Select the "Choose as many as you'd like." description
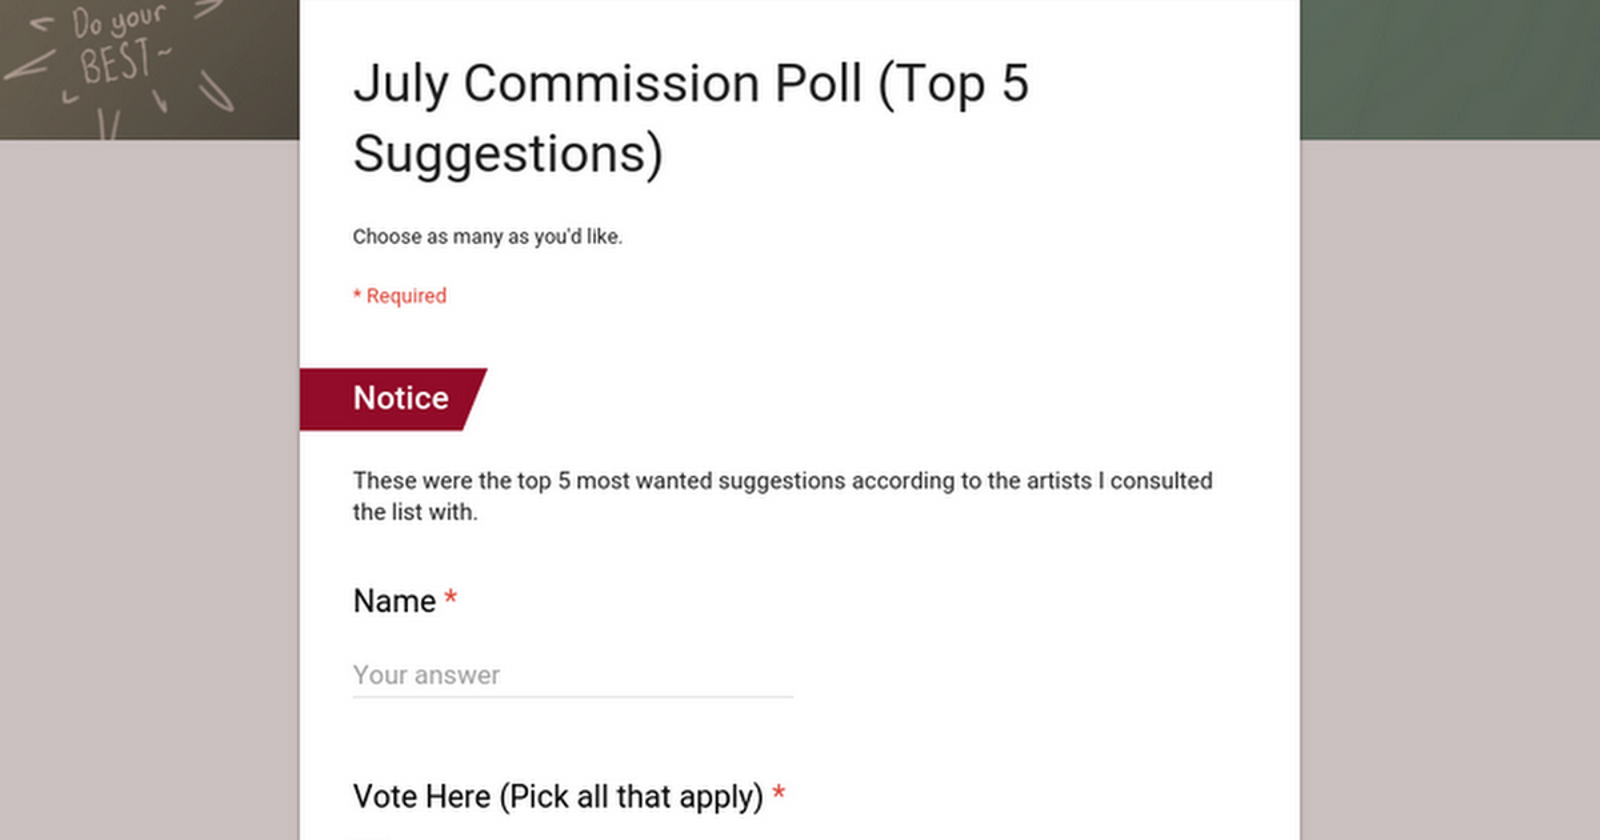The height and width of the screenshot is (840, 1600). (487, 237)
